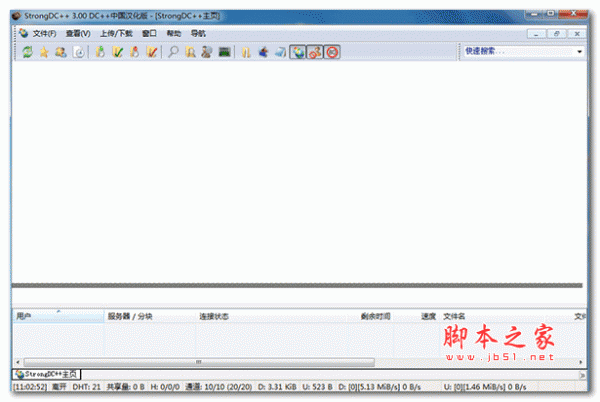Open Settings icon in the toolbar
Screen dimensions: 600x402
coord(263,52)
